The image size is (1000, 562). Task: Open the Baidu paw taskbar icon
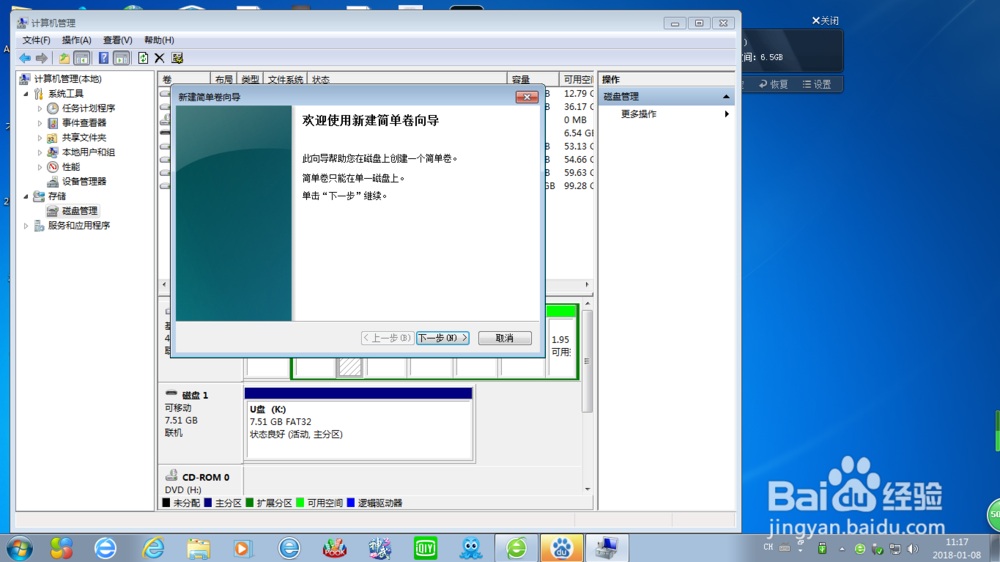pos(562,548)
